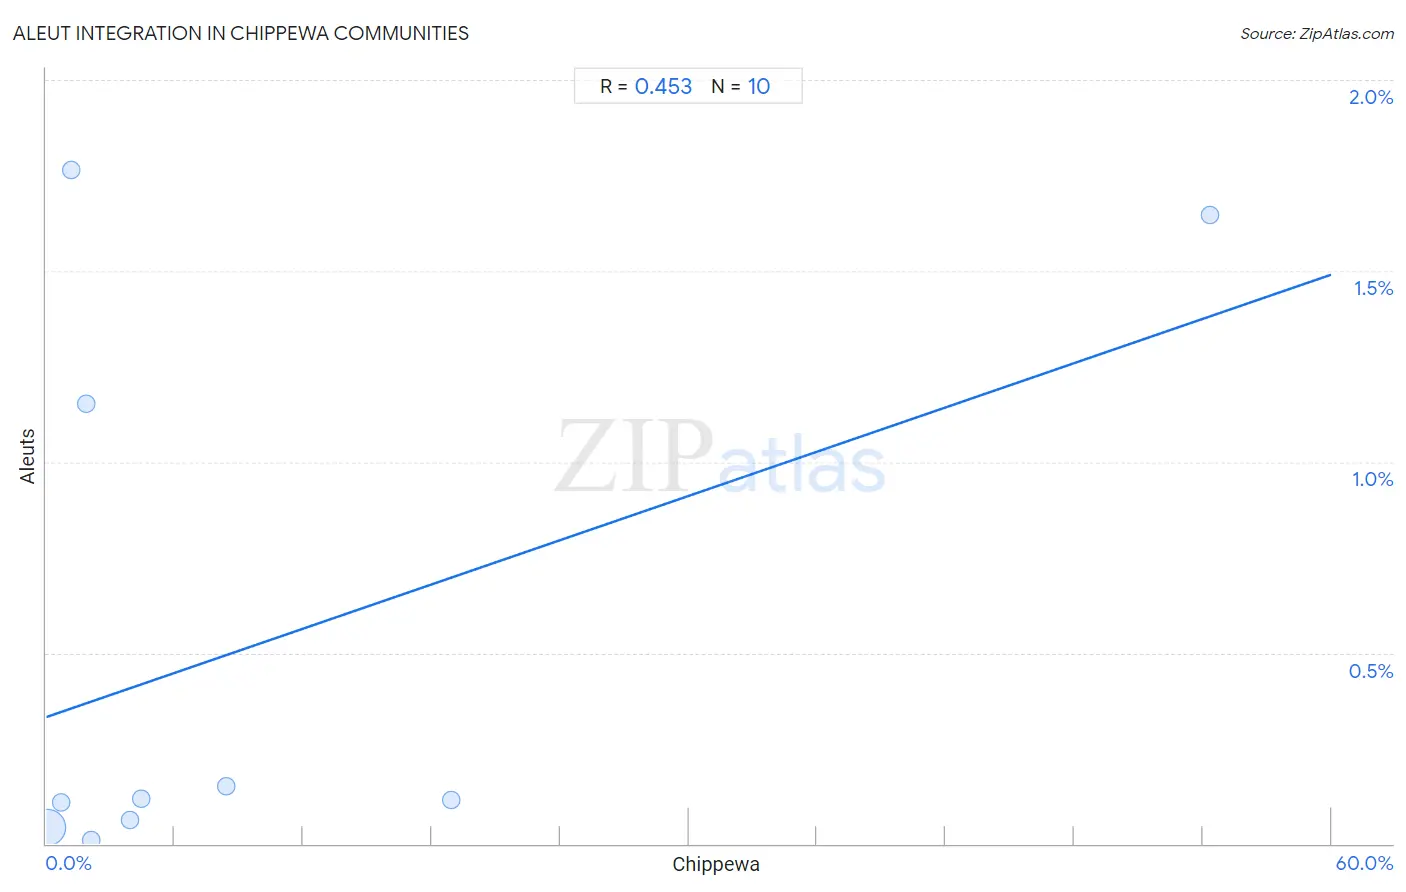Click the lowest data point on x-axis
Image resolution: width=1406 pixels, height=892 pixels.
click(91, 840)
